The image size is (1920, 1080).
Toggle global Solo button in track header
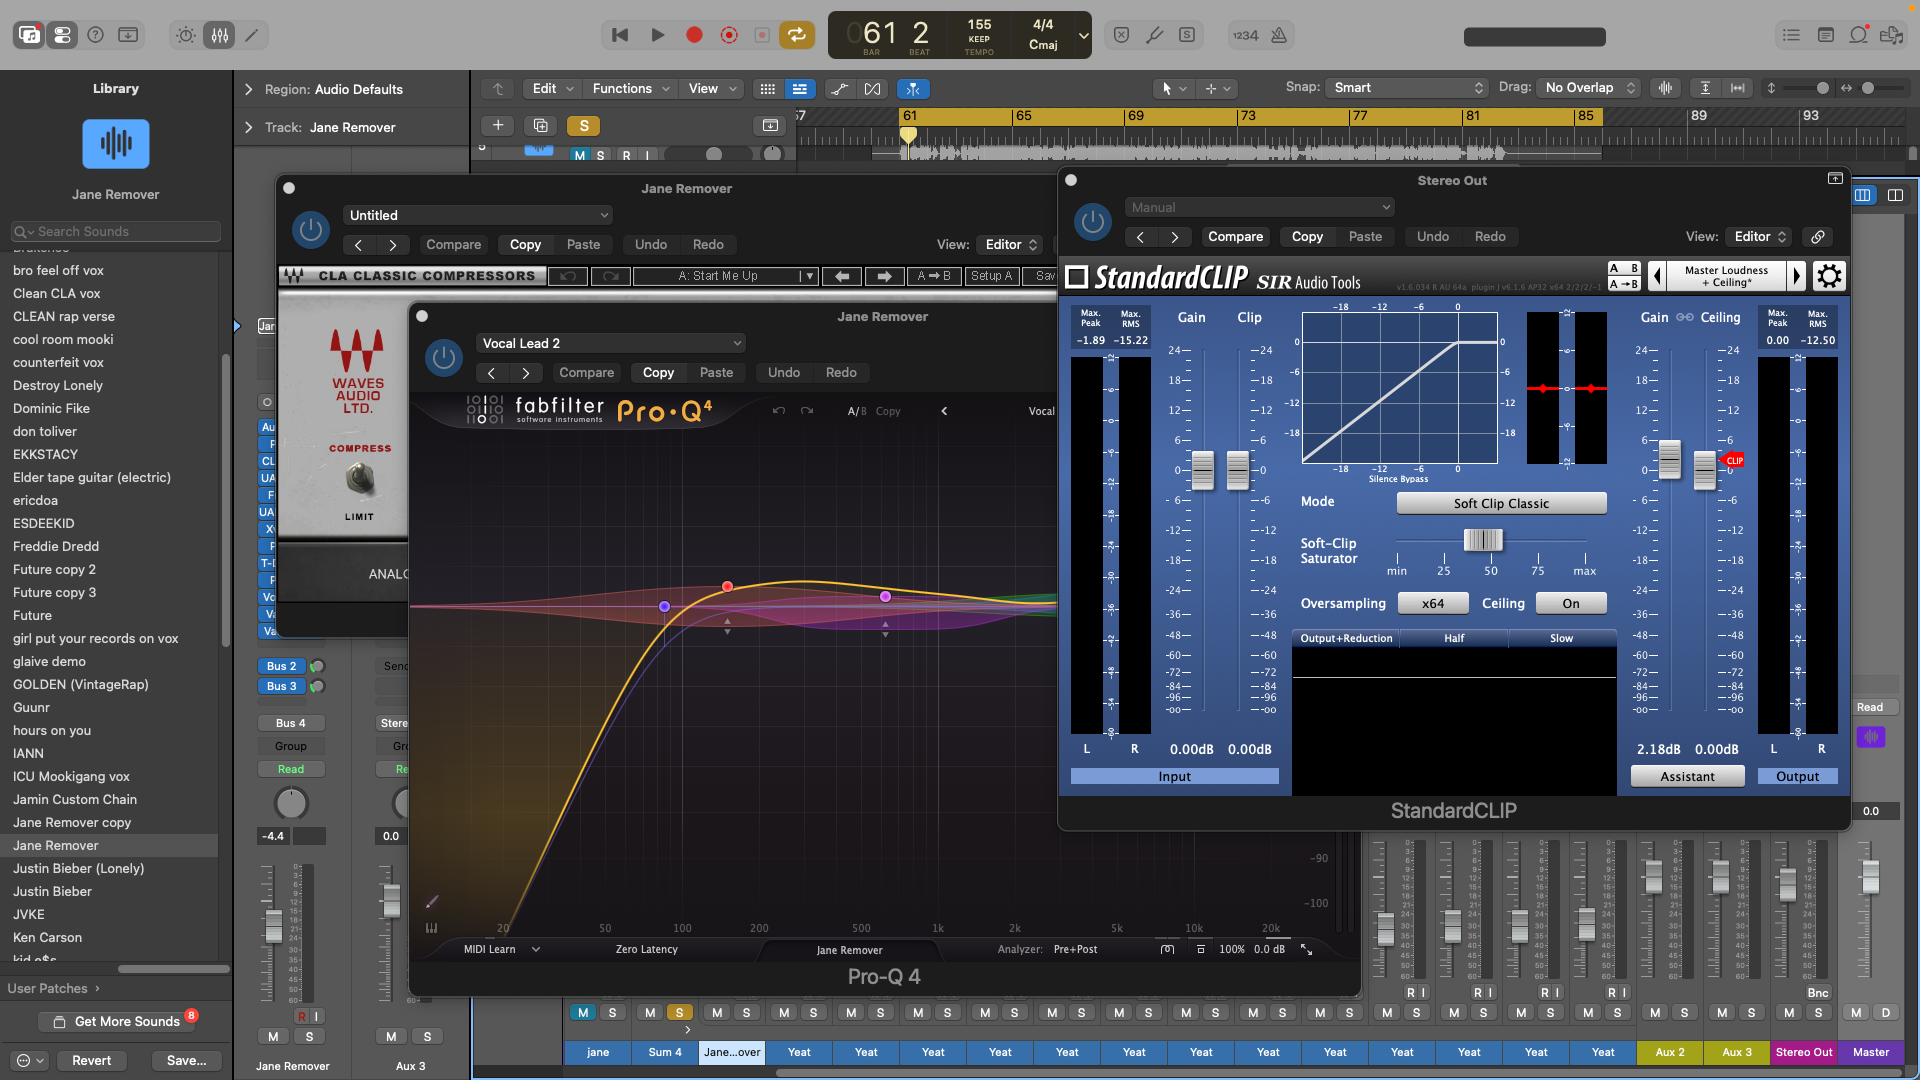(x=583, y=125)
